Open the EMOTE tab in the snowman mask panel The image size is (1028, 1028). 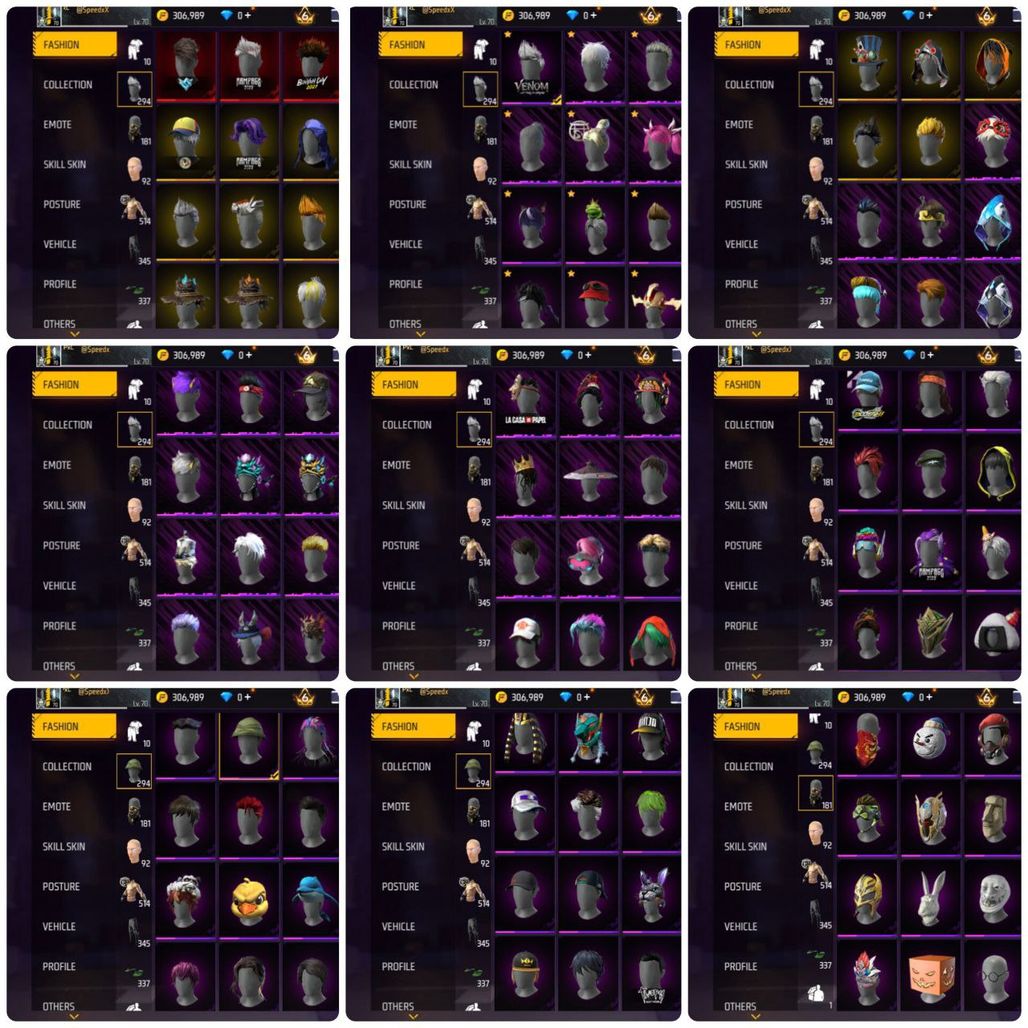click(x=738, y=806)
